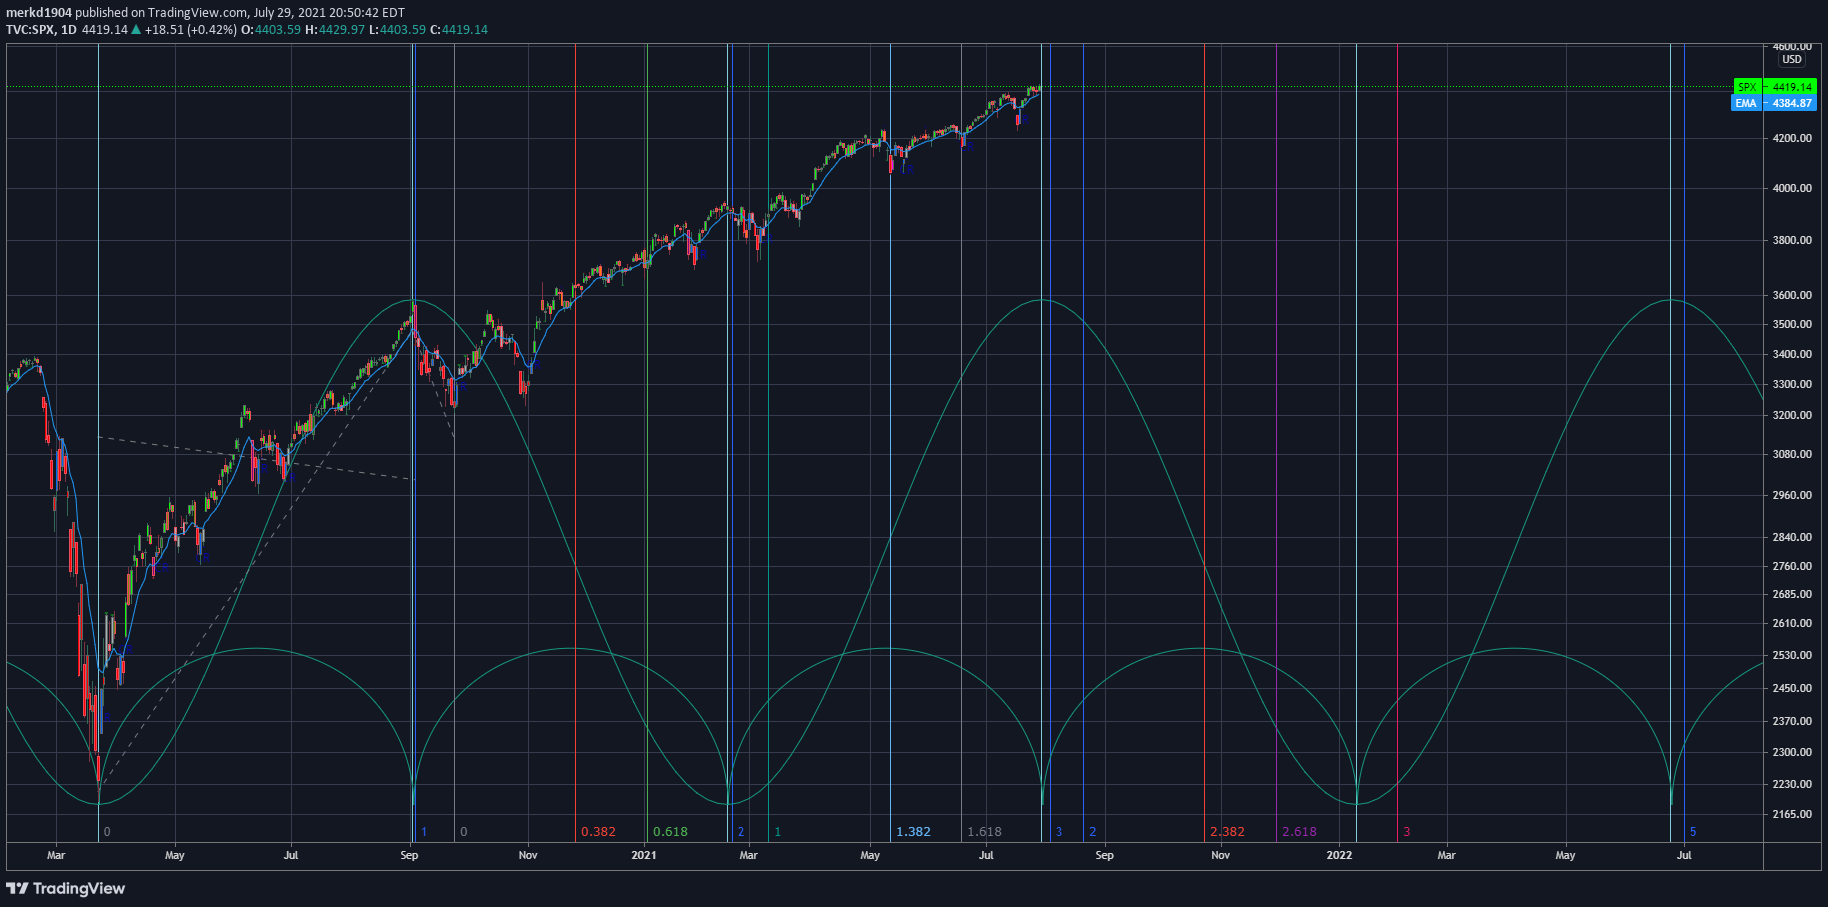Click the 2530.00 price axis label
The image size is (1828, 907).
(1792, 655)
